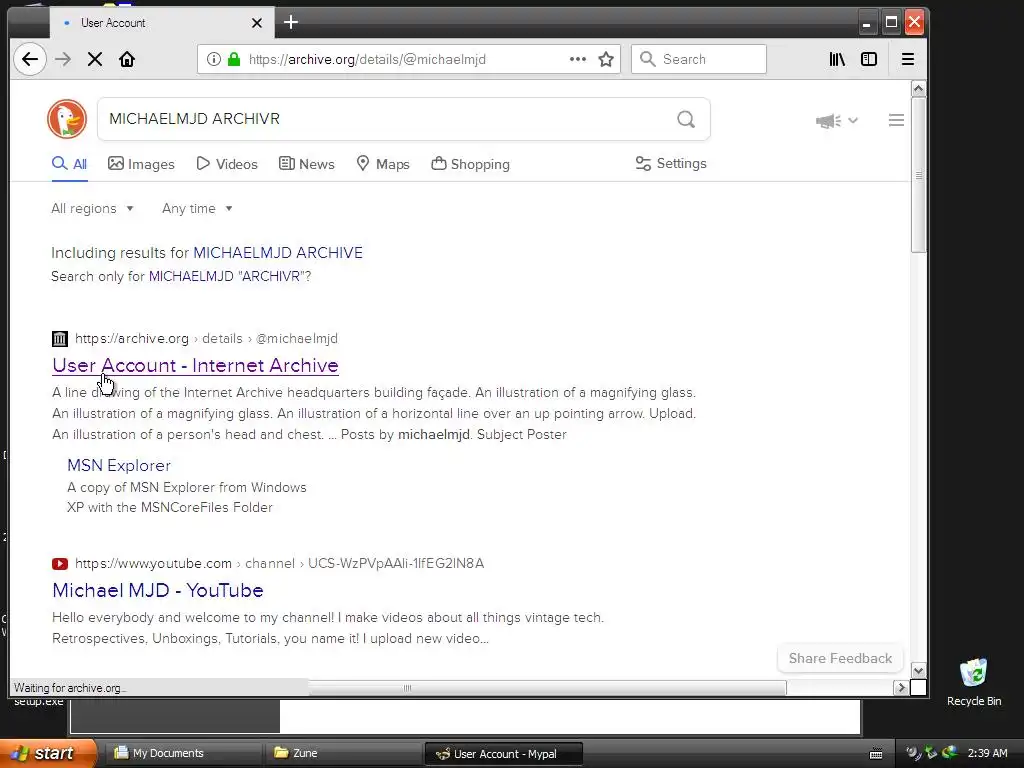Switch to Images results tab
This screenshot has width=1024, height=768.
click(141, 164)
